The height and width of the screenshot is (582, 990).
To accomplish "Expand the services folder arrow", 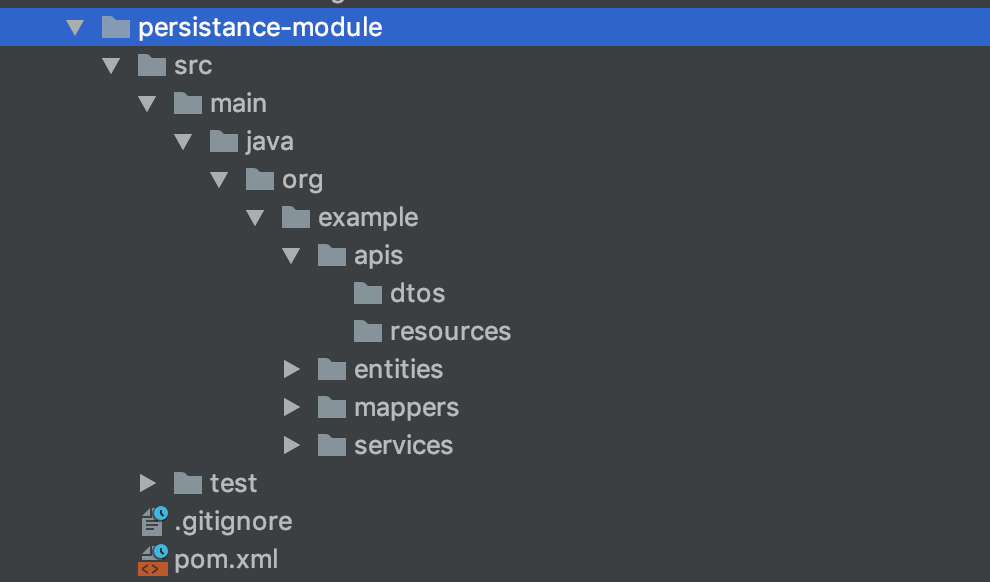I will coord(291,445).
